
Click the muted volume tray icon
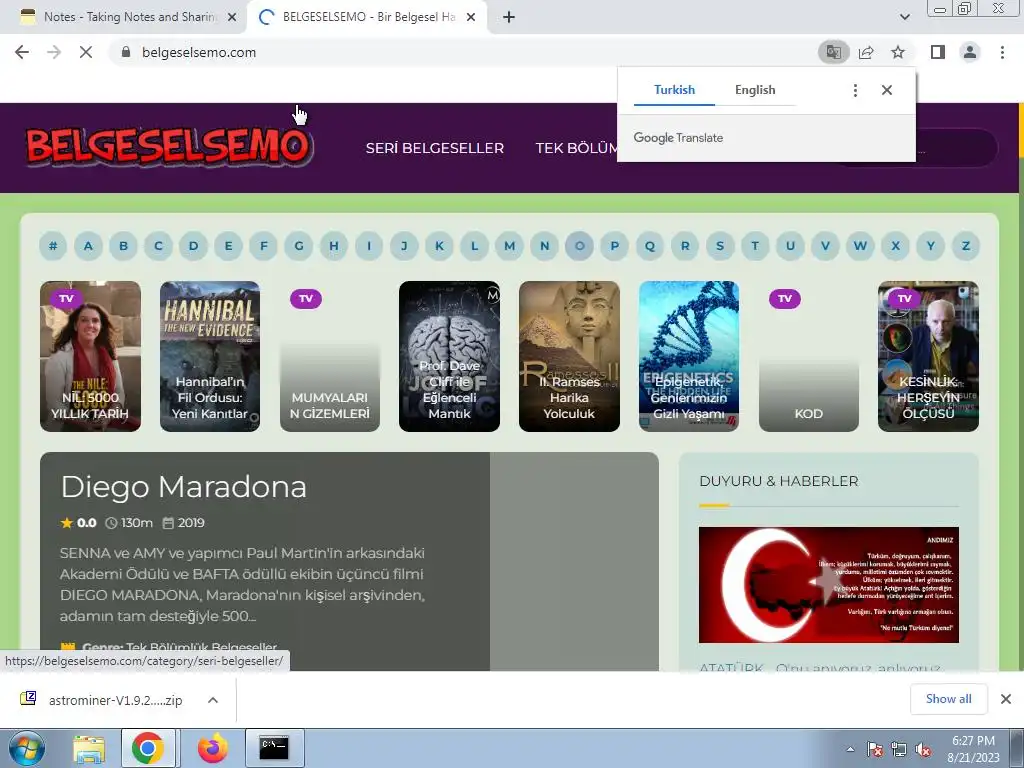pos(923,750)
